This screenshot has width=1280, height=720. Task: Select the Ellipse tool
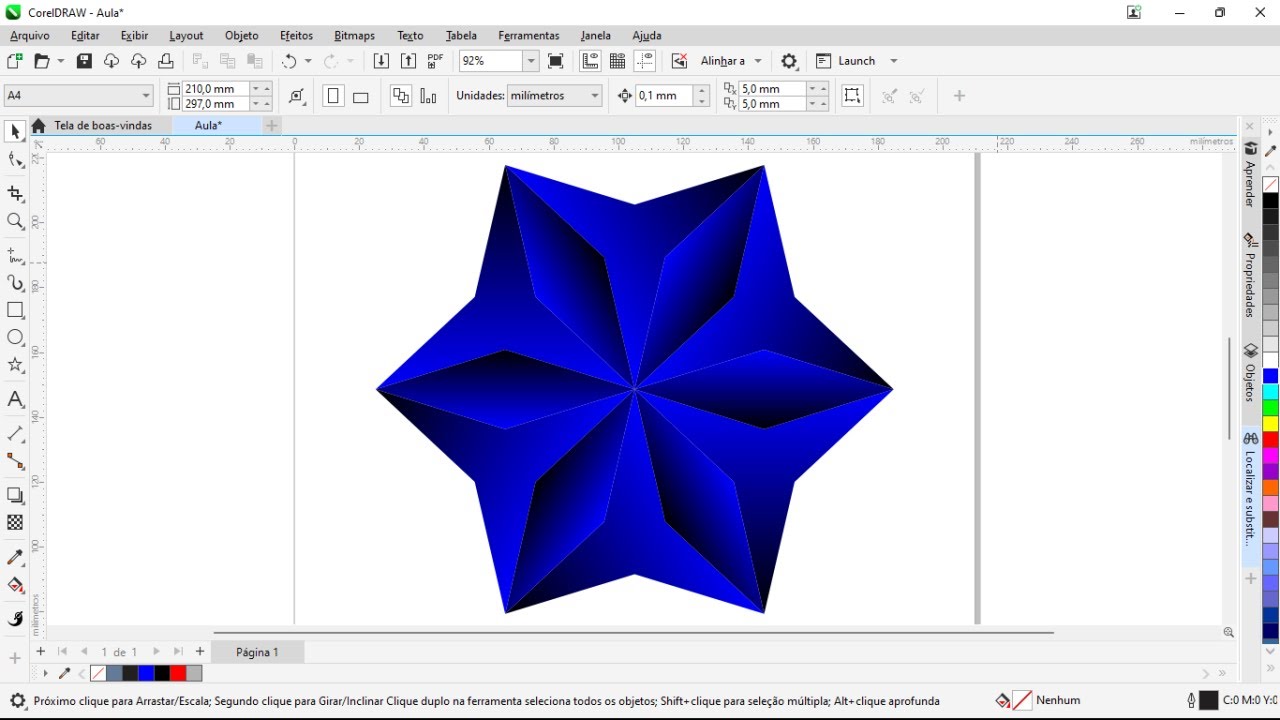pyautogui.click(x=15, y=338)
